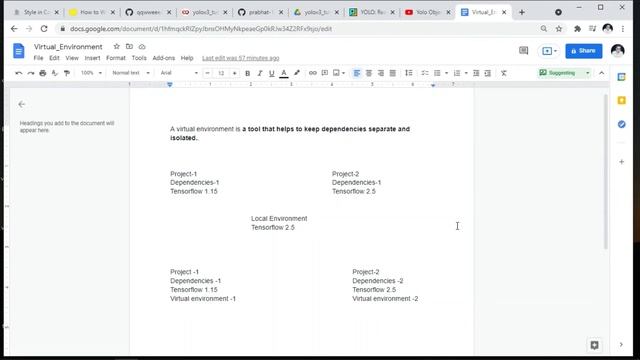Open the Explore button

click(x=594, y=345)
